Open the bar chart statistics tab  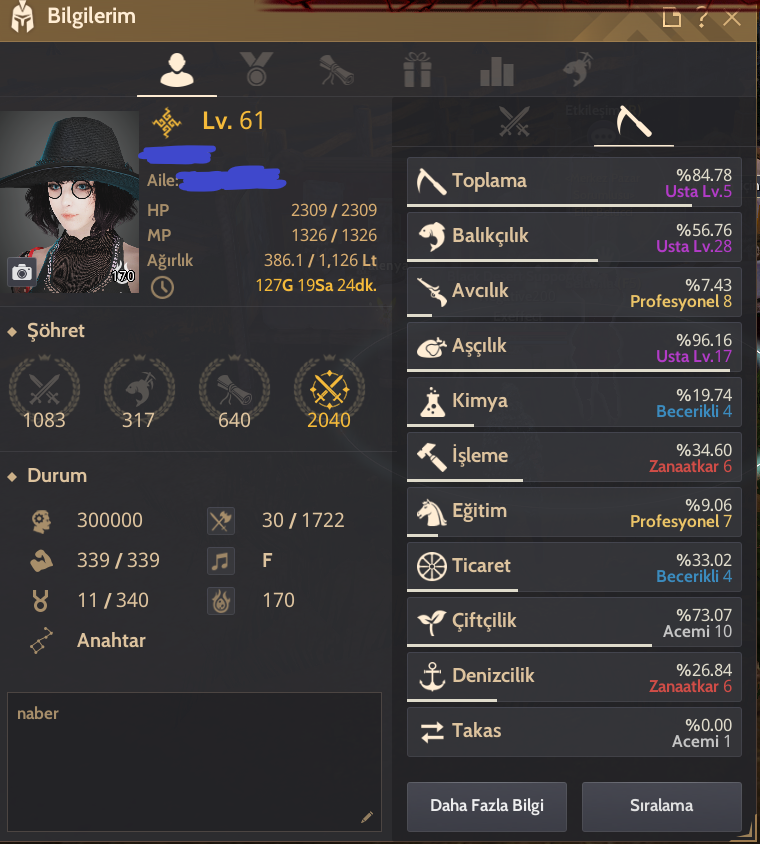tap(497, 71)
